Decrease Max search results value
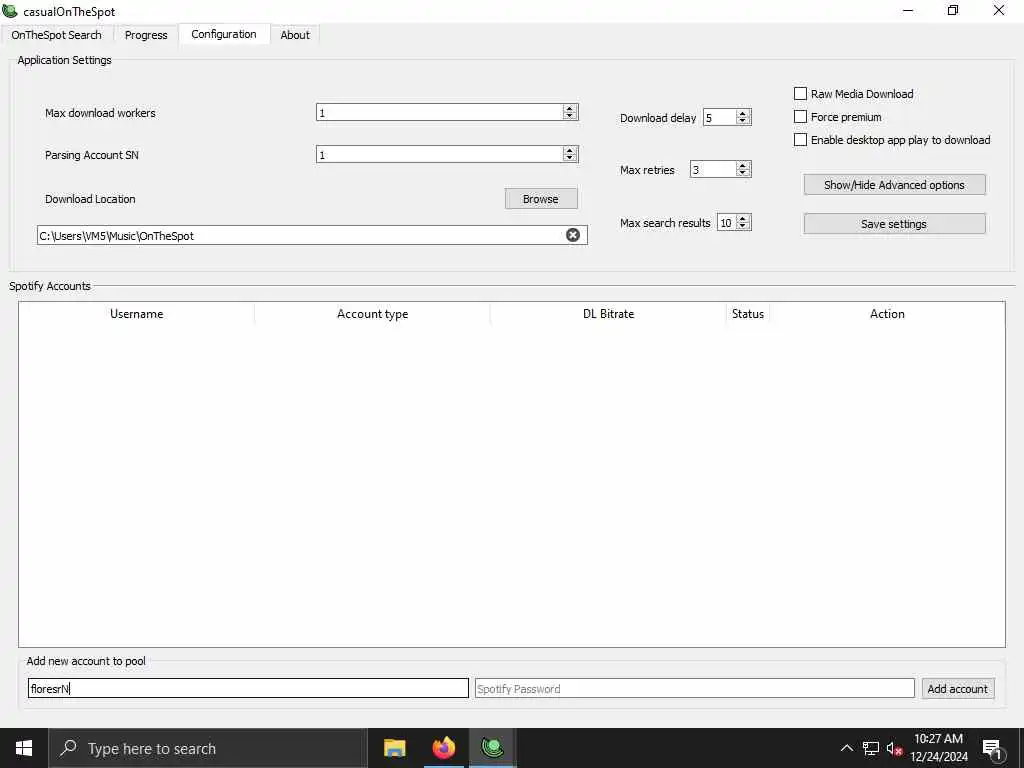This screenshot has height=768, width=1024. pyautogui.click(x=743, y=226)
